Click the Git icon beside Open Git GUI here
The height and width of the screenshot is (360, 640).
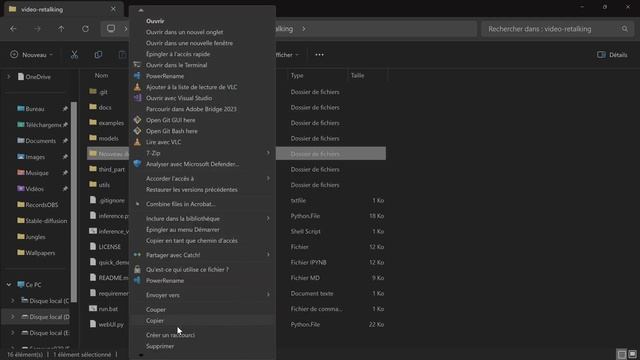coord(137,120)
